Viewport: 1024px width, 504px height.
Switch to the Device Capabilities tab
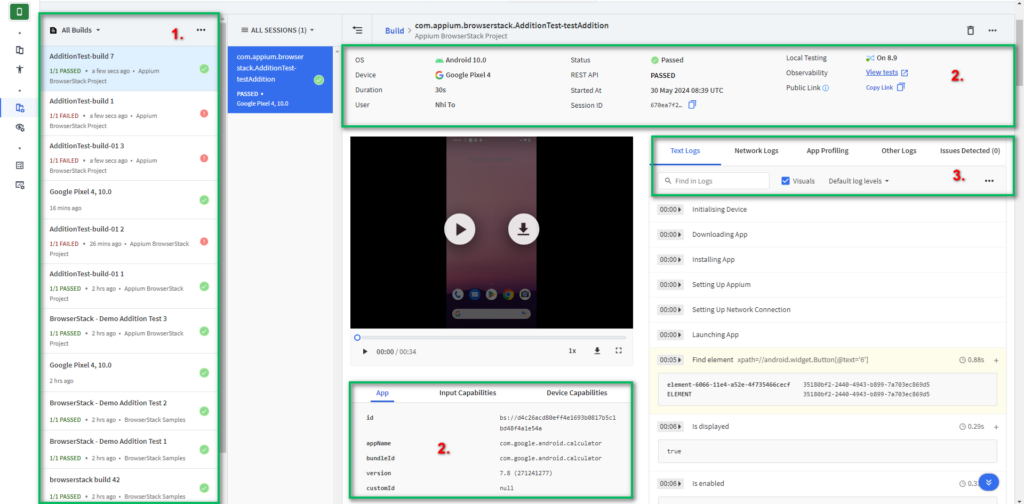tap(576, 393)
